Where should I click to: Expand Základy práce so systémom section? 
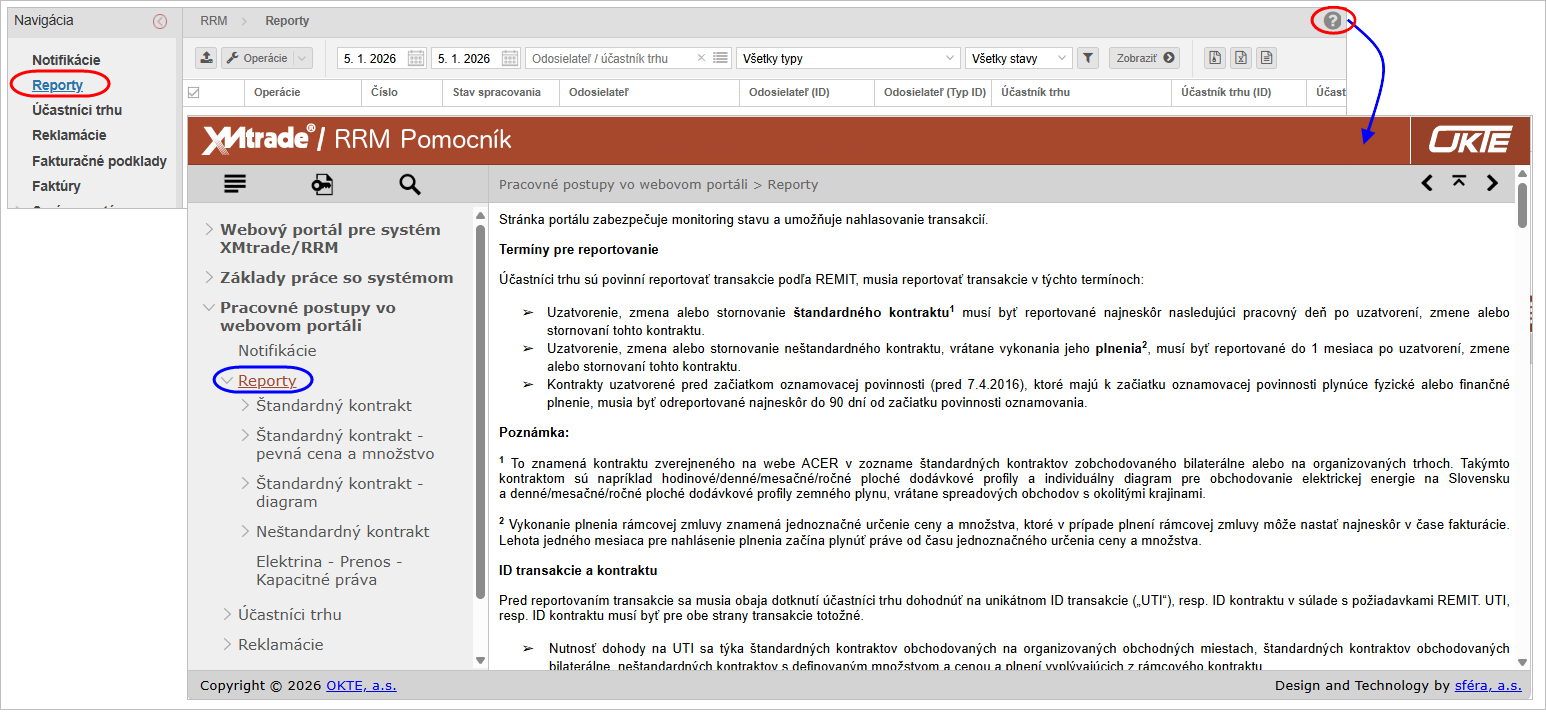tap(208, 278)
